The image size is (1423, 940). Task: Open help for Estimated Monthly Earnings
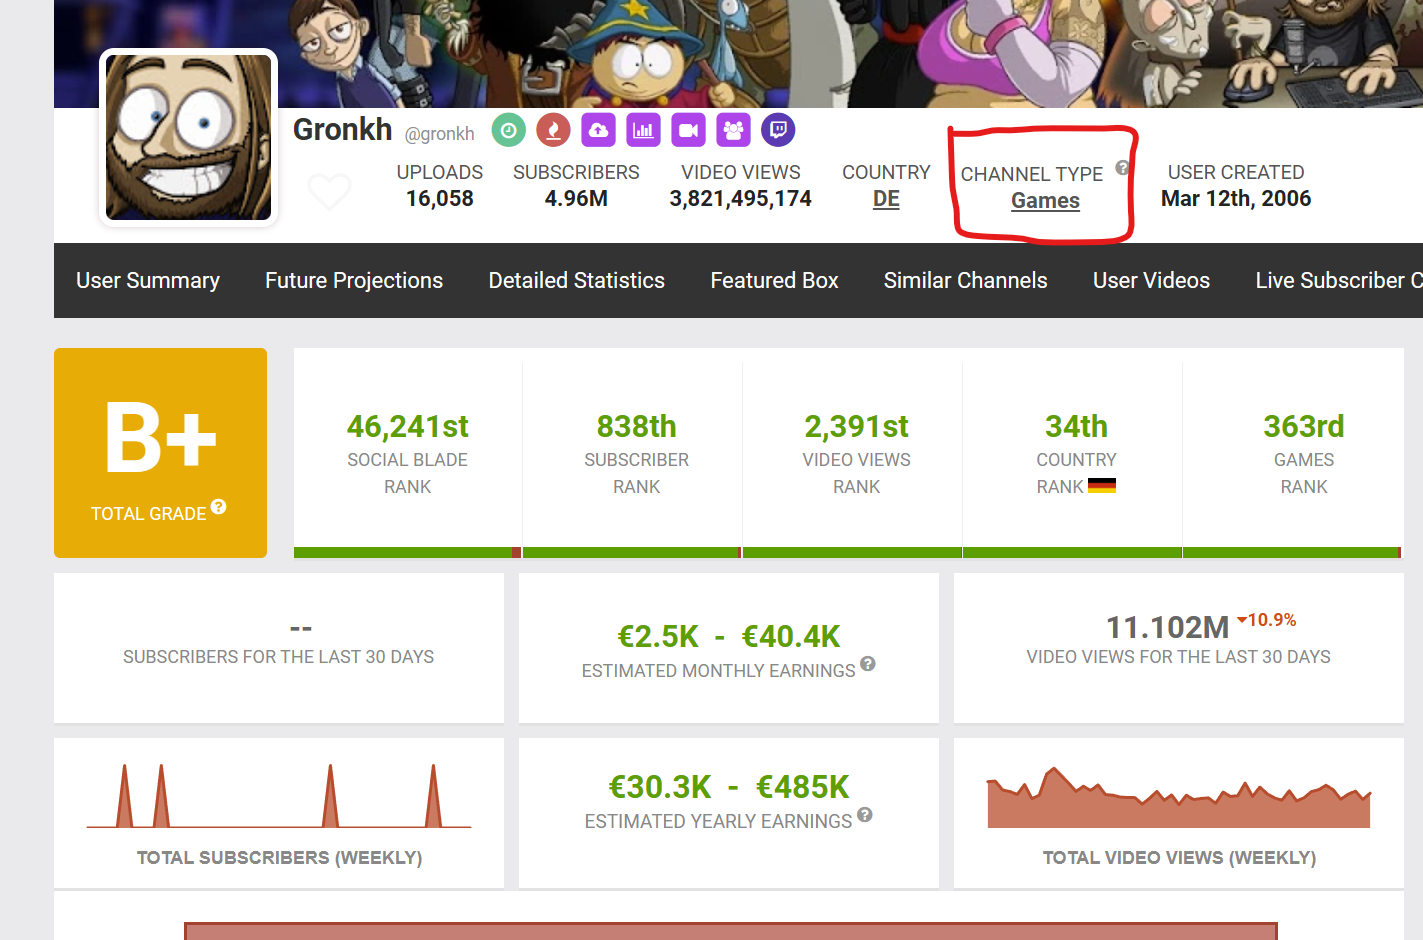pos(867,663)
